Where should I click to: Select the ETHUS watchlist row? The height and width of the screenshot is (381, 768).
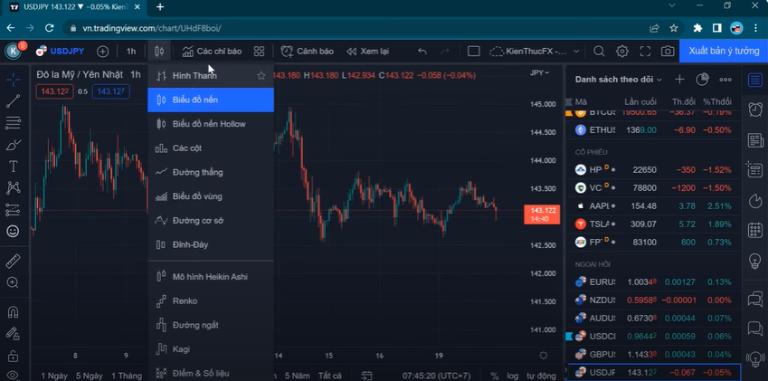[653, 130]
